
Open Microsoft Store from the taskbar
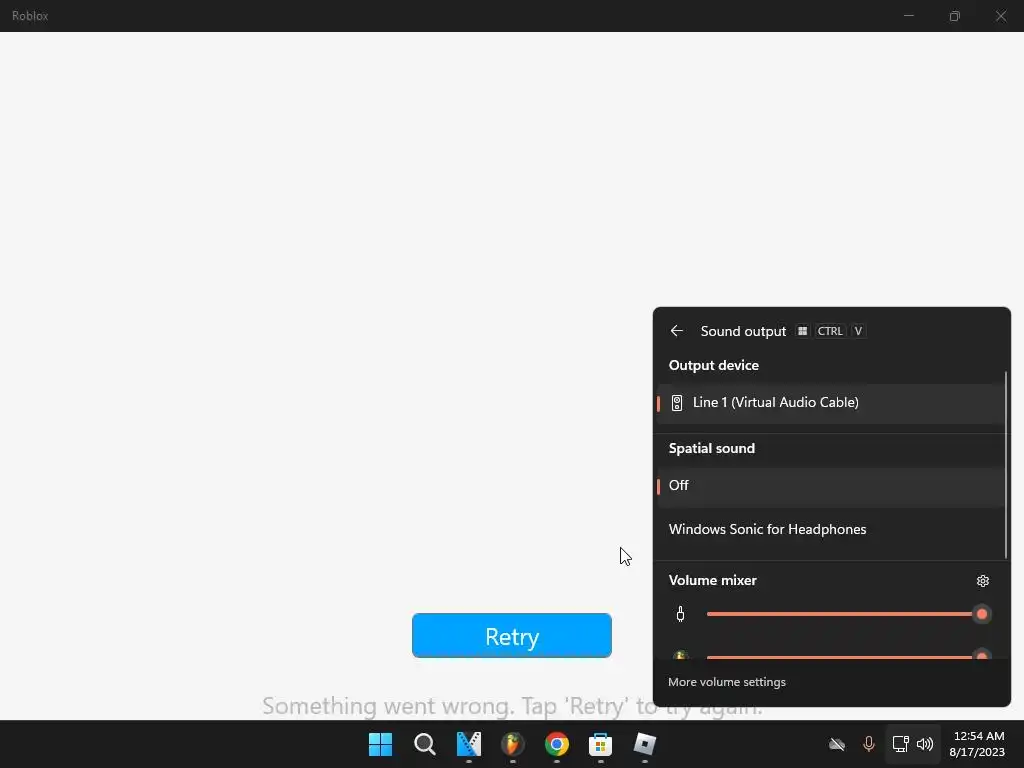coord(601,744)
